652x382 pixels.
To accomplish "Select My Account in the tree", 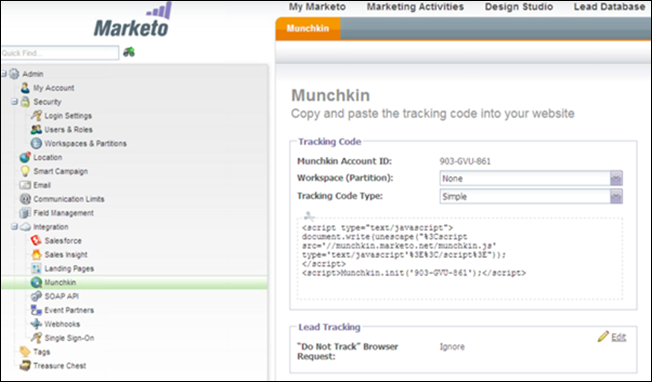I will [x=54, y=88].
